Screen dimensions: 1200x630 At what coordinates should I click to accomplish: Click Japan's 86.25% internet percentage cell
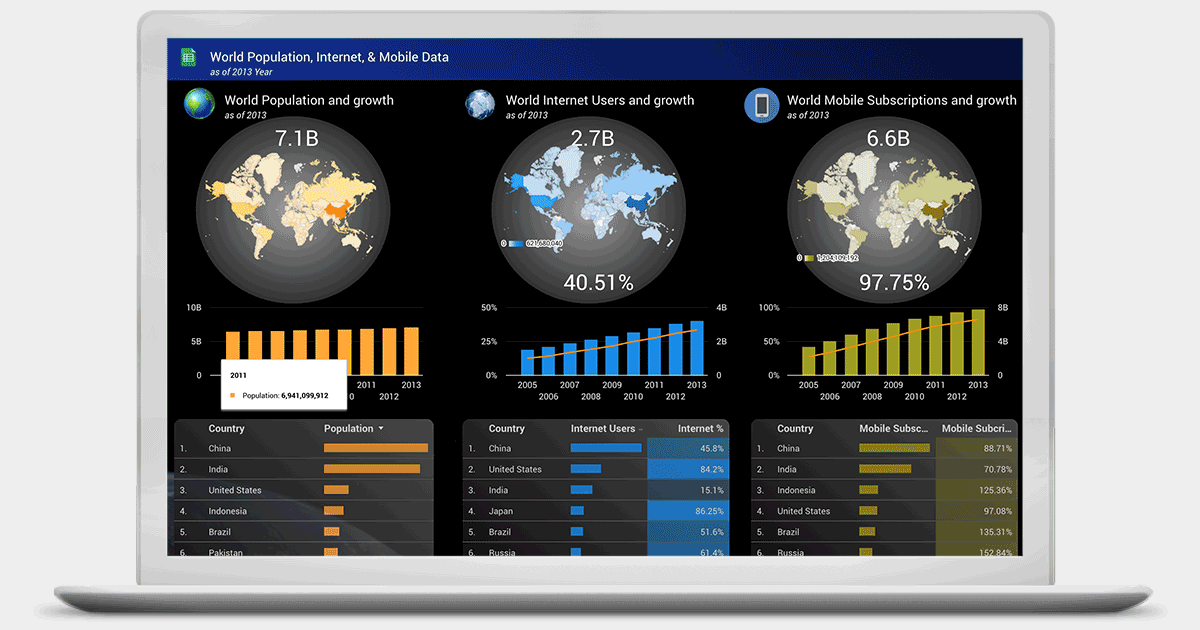pyautogui.click(x=688, y=511)
